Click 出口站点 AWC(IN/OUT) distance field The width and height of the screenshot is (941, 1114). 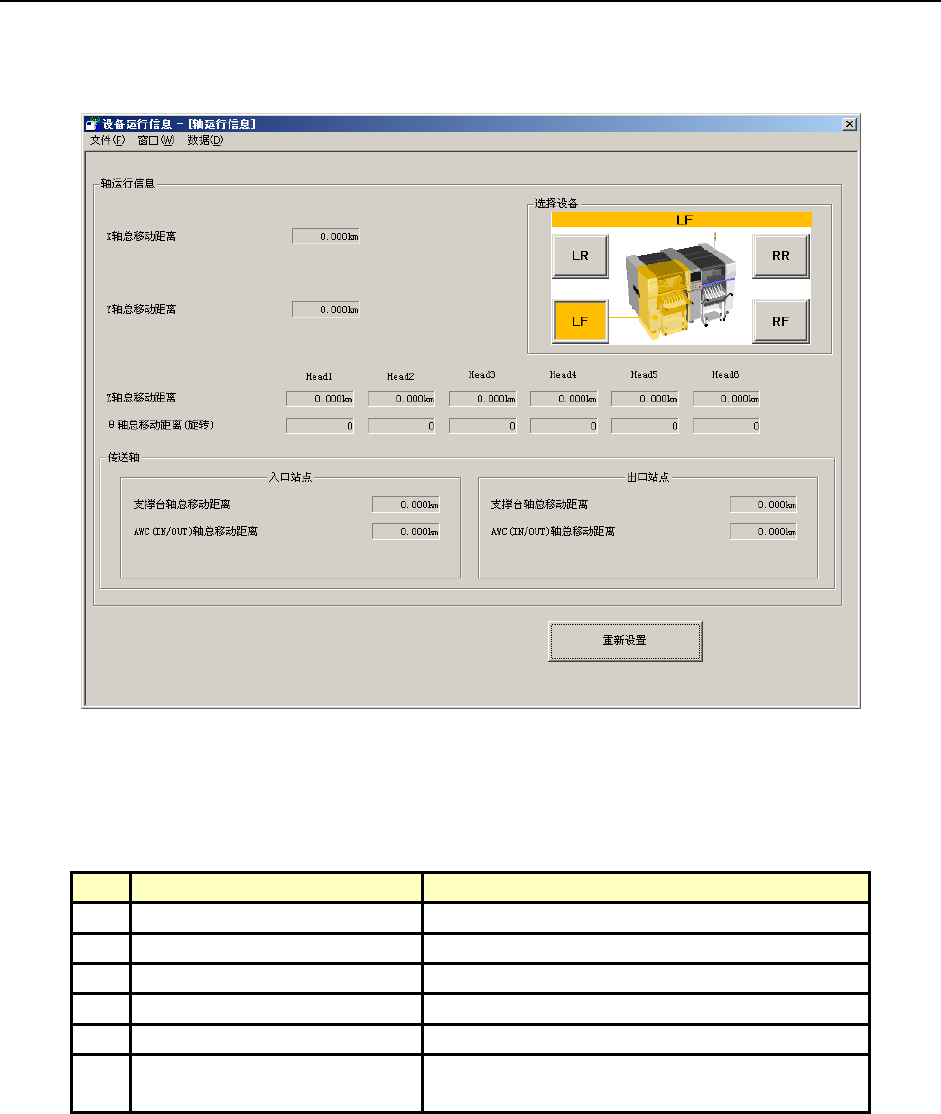[763, 532]
